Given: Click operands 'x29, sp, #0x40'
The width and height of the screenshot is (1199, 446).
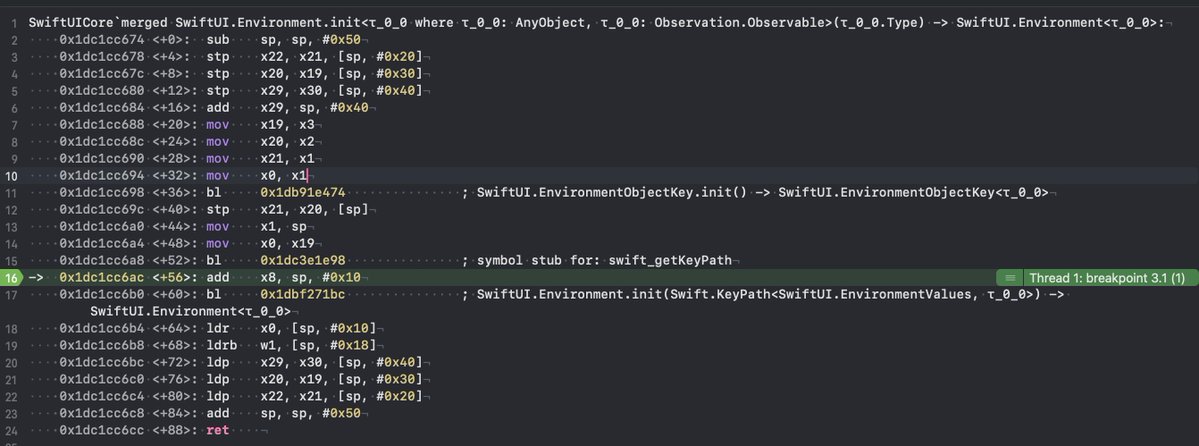Looking at the screenshot, I should (x=314, y=108).
